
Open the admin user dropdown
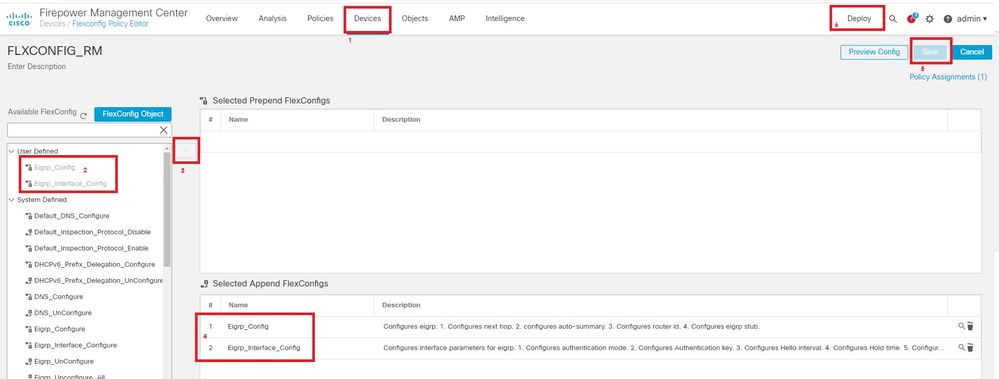(972, 19)
